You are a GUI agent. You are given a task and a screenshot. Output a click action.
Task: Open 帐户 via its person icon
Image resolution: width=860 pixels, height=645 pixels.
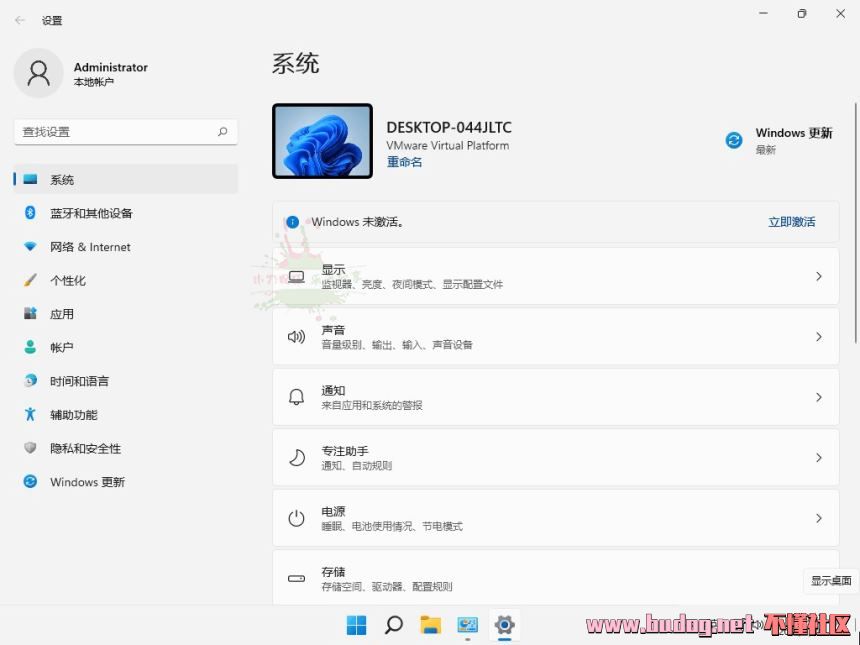pyautogui.click(x=30, y=347)
